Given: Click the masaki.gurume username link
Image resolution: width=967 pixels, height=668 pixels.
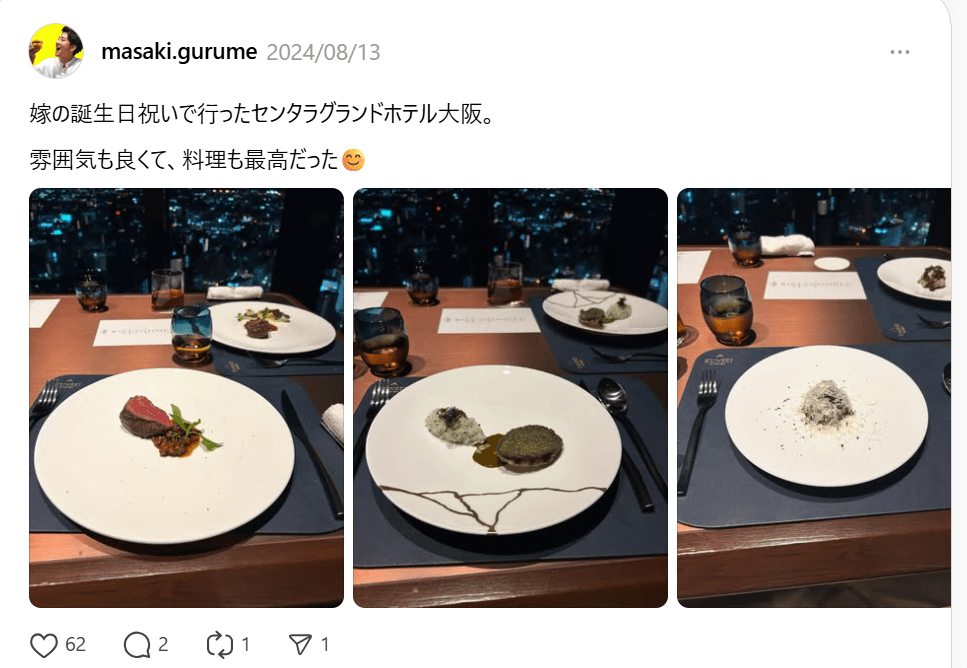Looking at the screenshot, I should tap(179, 52).
